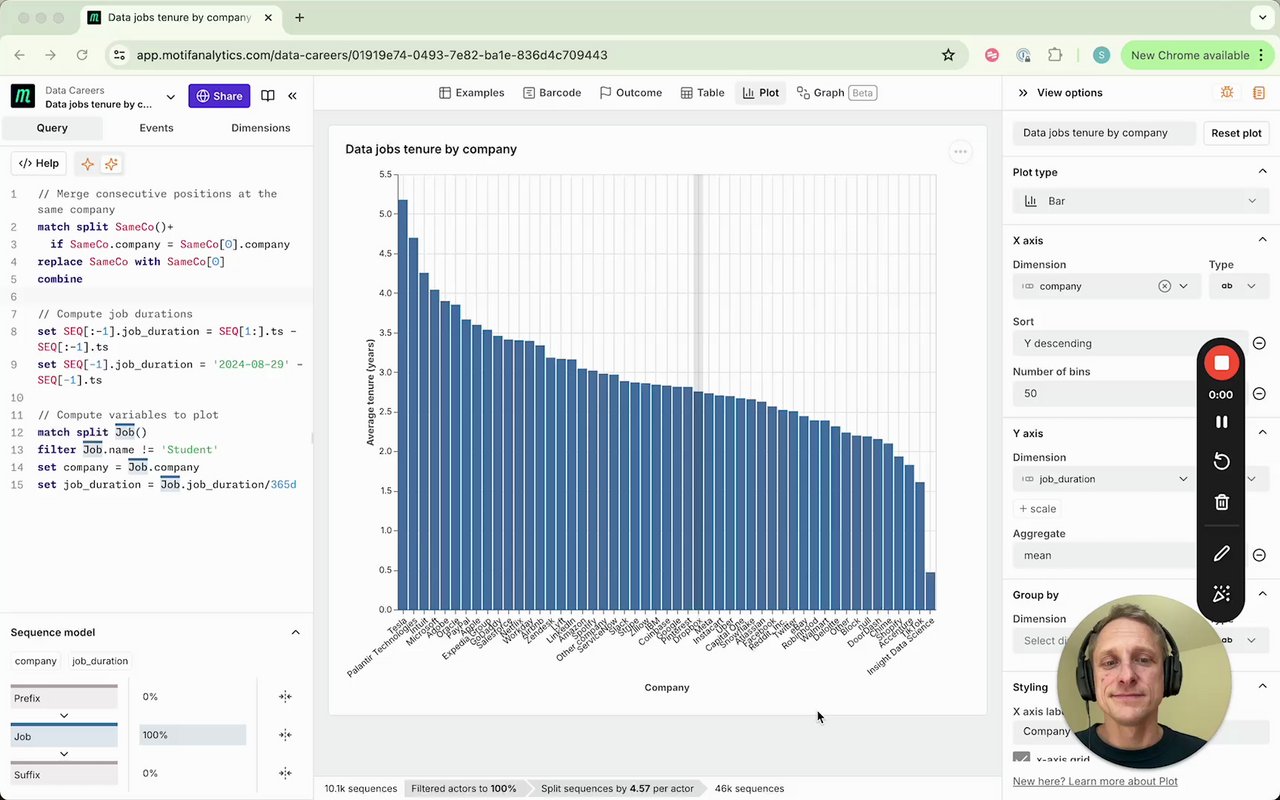Click the Reset plot button

pos(1236,133)
